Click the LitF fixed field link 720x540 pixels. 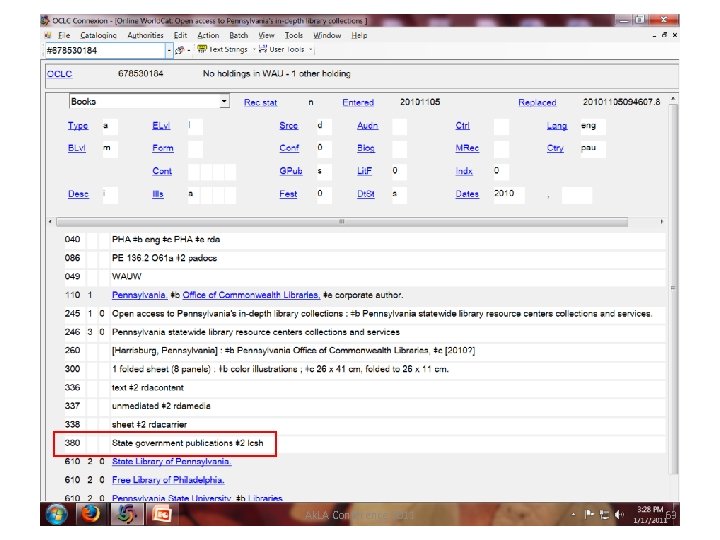364,171
